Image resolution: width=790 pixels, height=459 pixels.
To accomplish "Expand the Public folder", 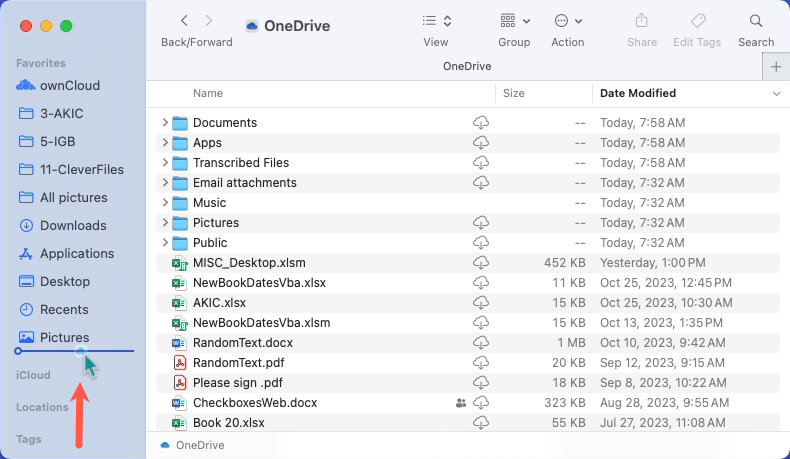I will click(165, 242).
